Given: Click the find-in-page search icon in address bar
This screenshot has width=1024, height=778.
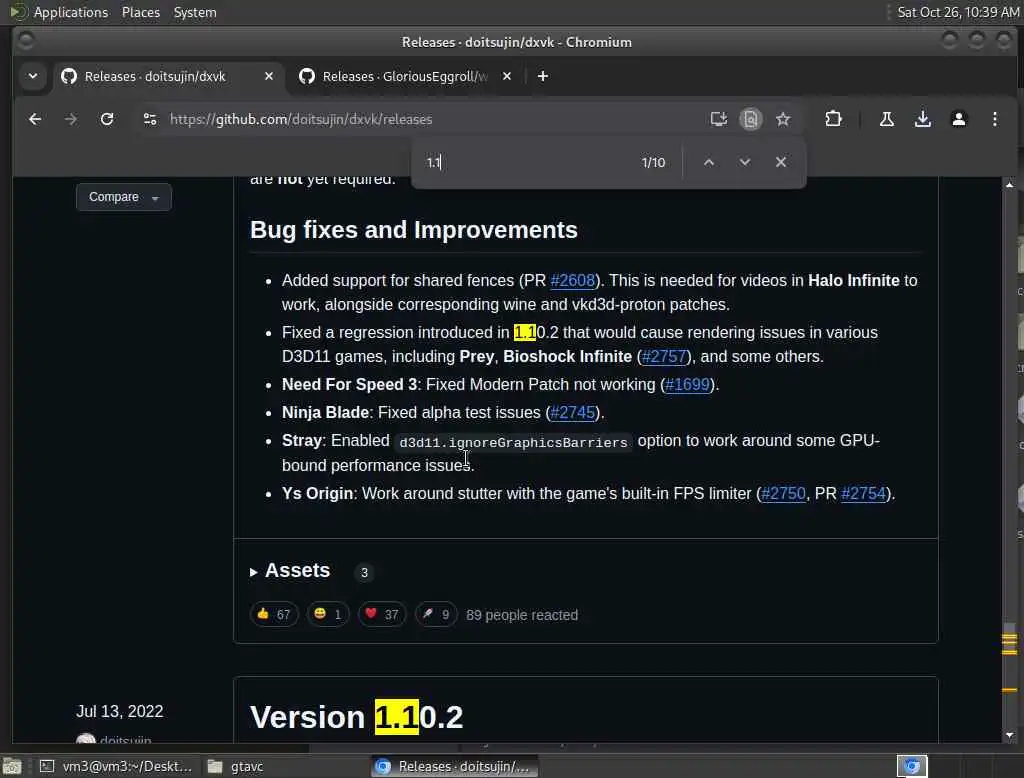Looking at the screenshot, I should (751, 119).
